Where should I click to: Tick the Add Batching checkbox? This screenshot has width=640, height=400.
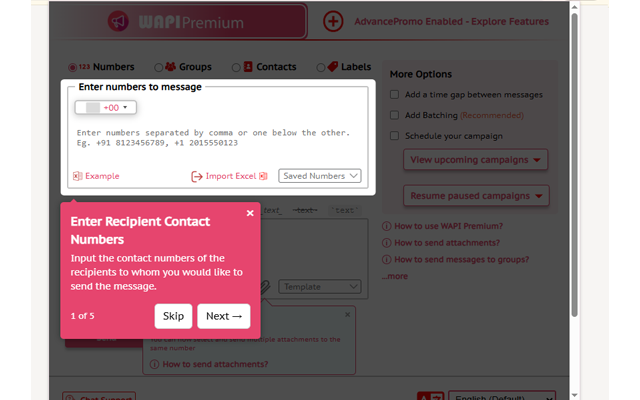point(394,115)
